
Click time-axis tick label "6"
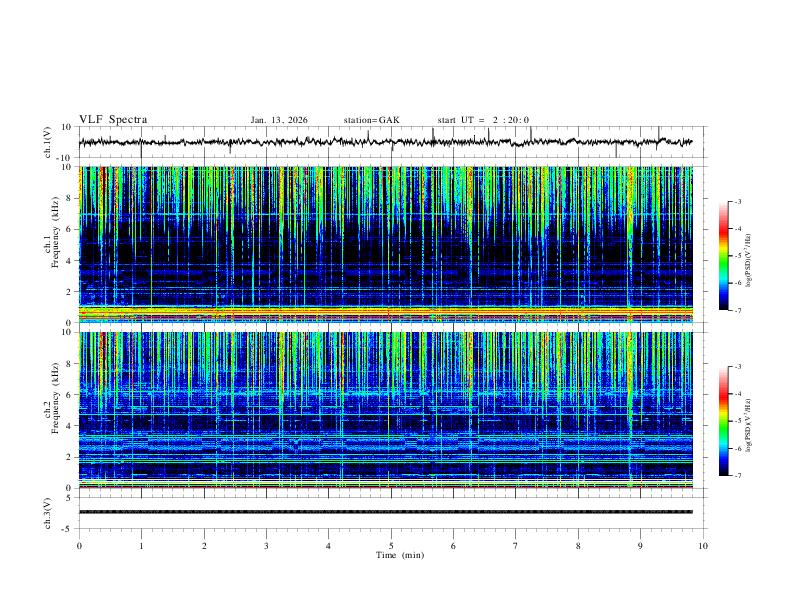pyautogui.click(x=453, y=546)
